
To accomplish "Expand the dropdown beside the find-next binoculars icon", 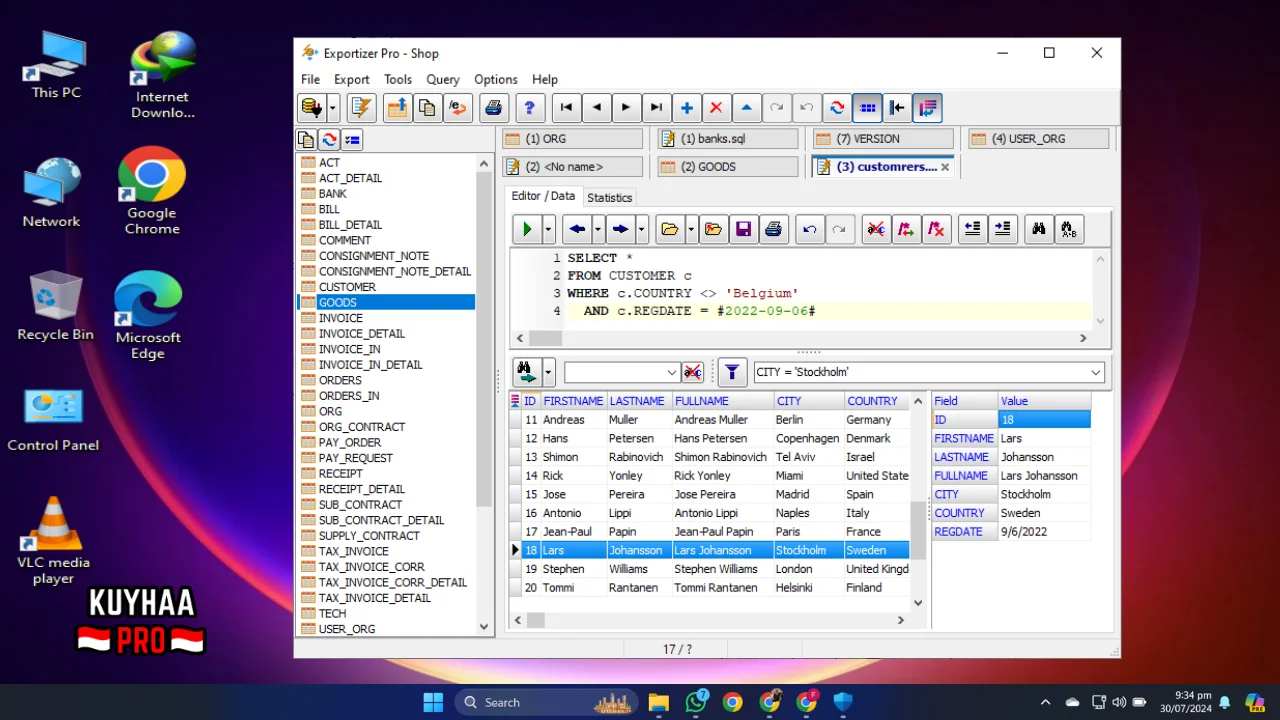I will pyautogui.click(x=548, y=372).
